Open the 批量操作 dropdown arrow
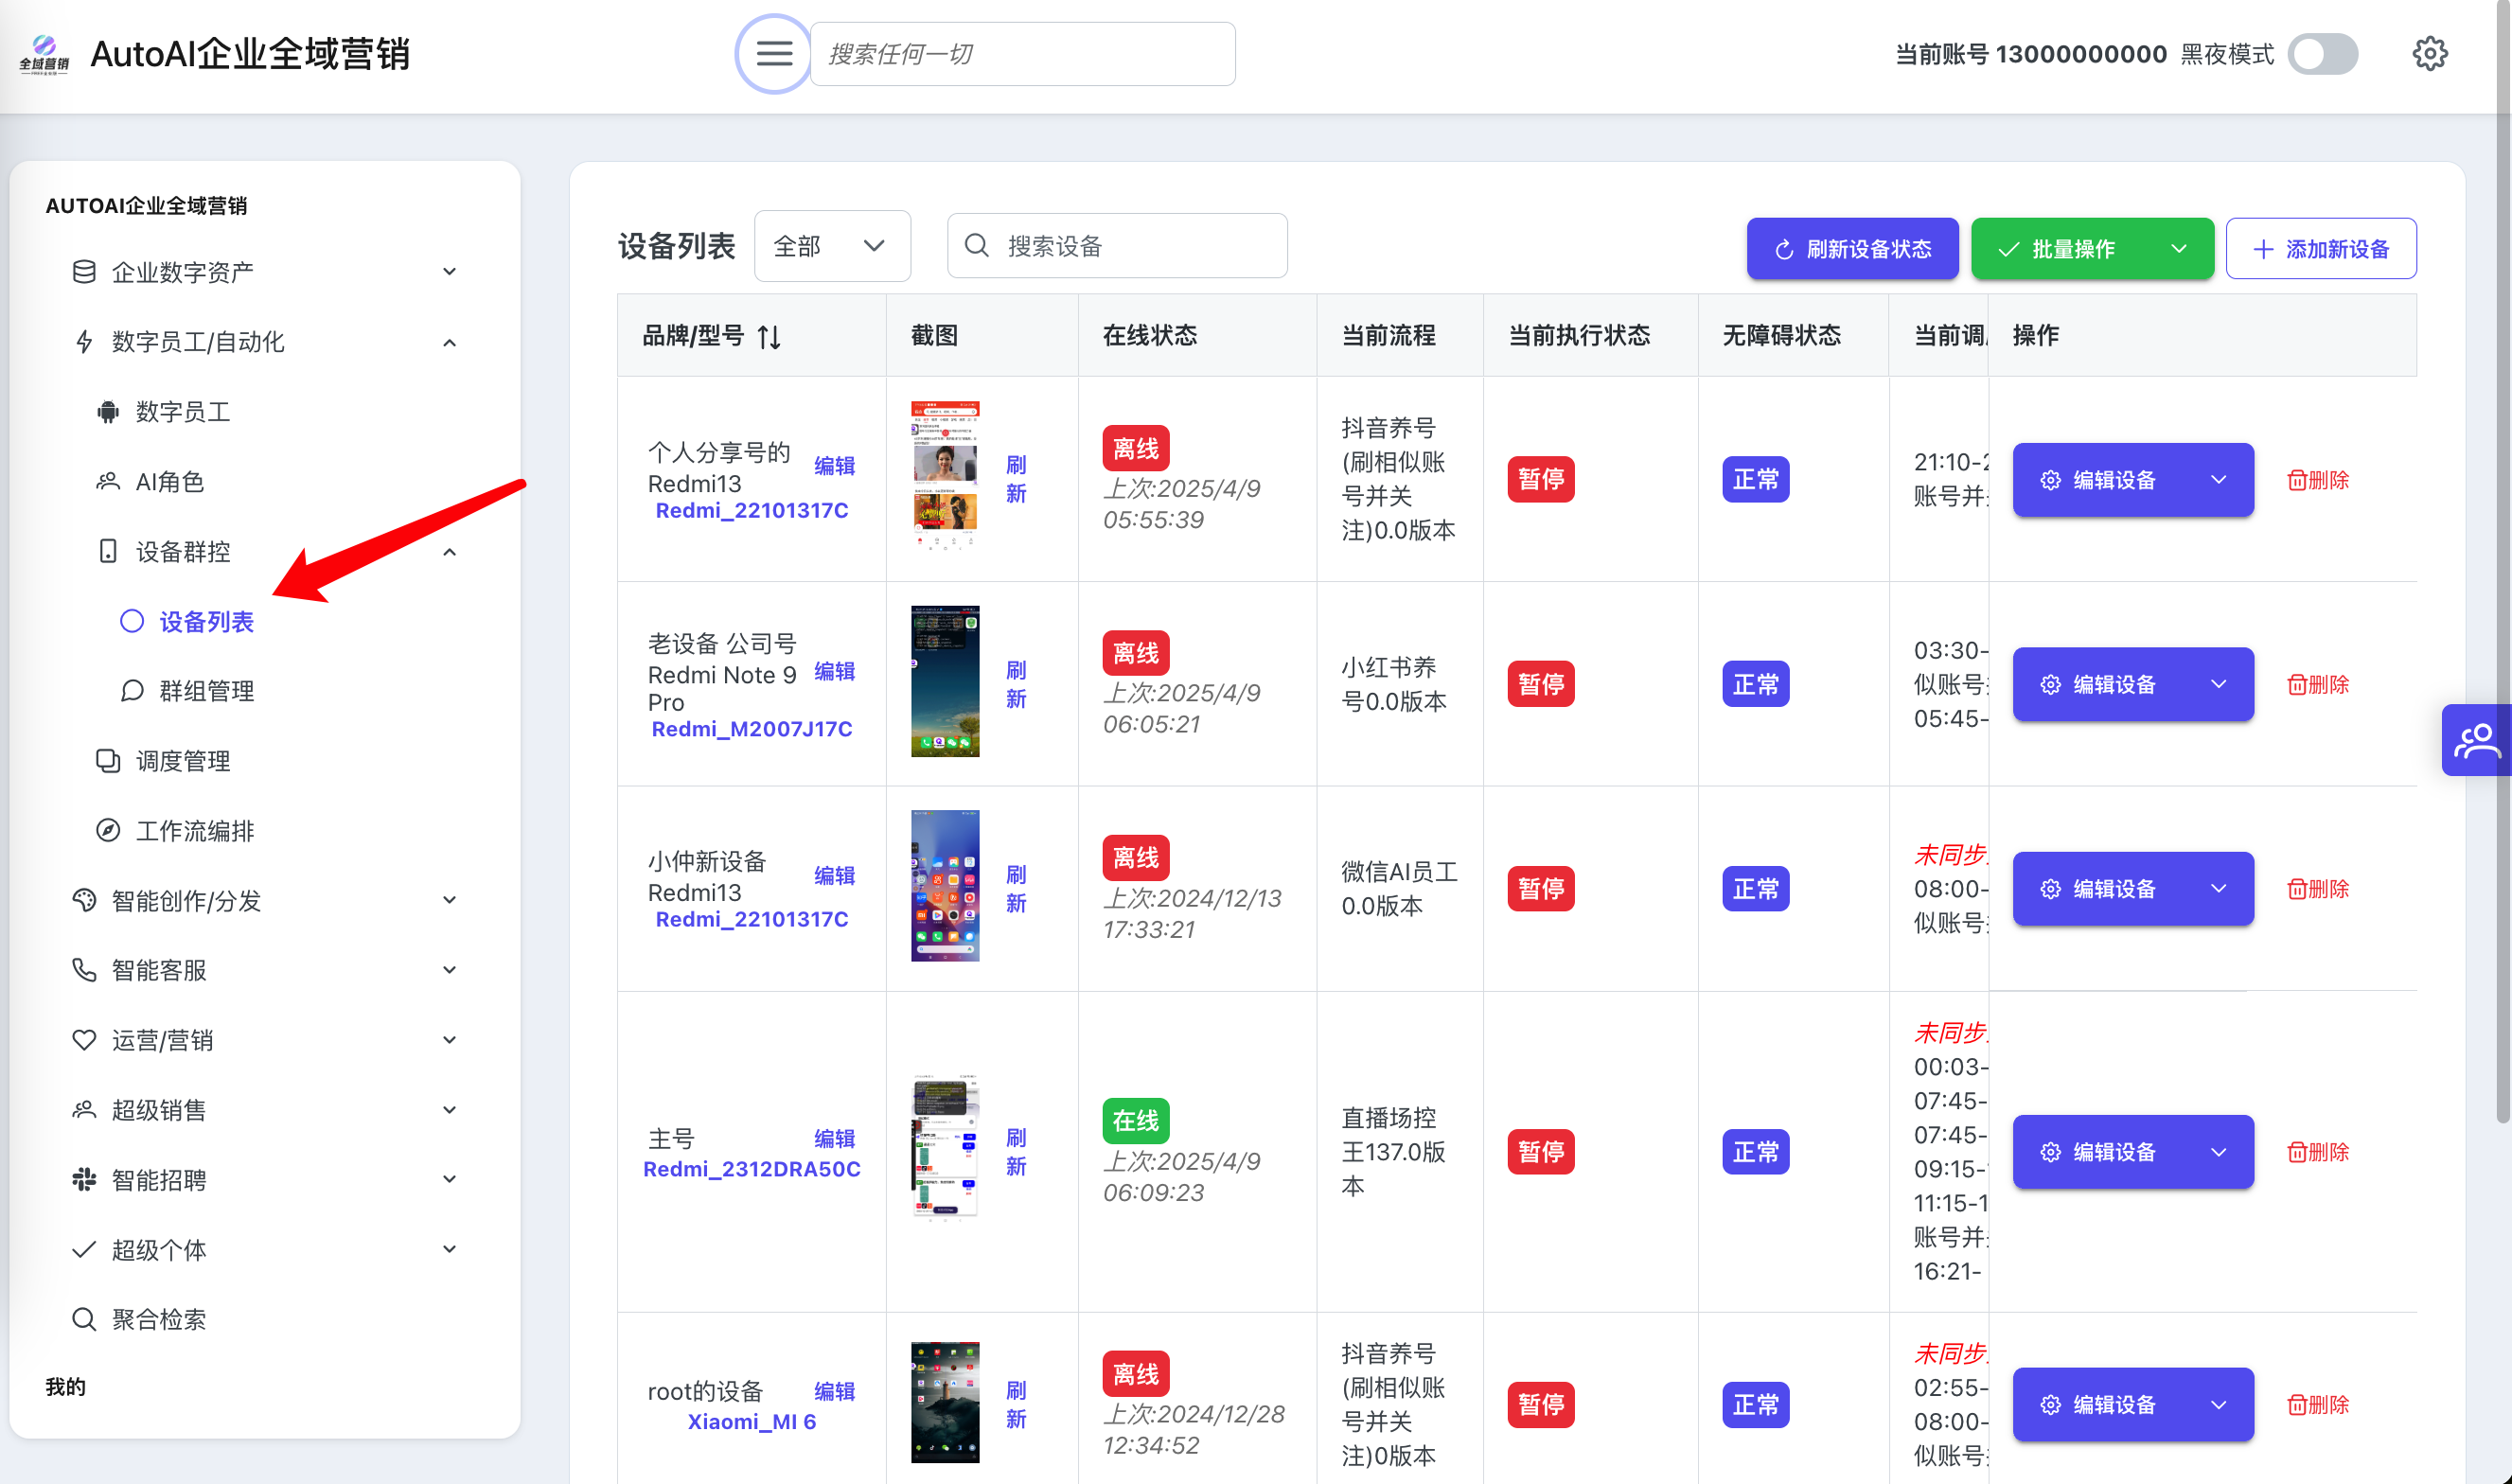The width and height of the screenshot is (2512, 1484). click(2179, 249)
